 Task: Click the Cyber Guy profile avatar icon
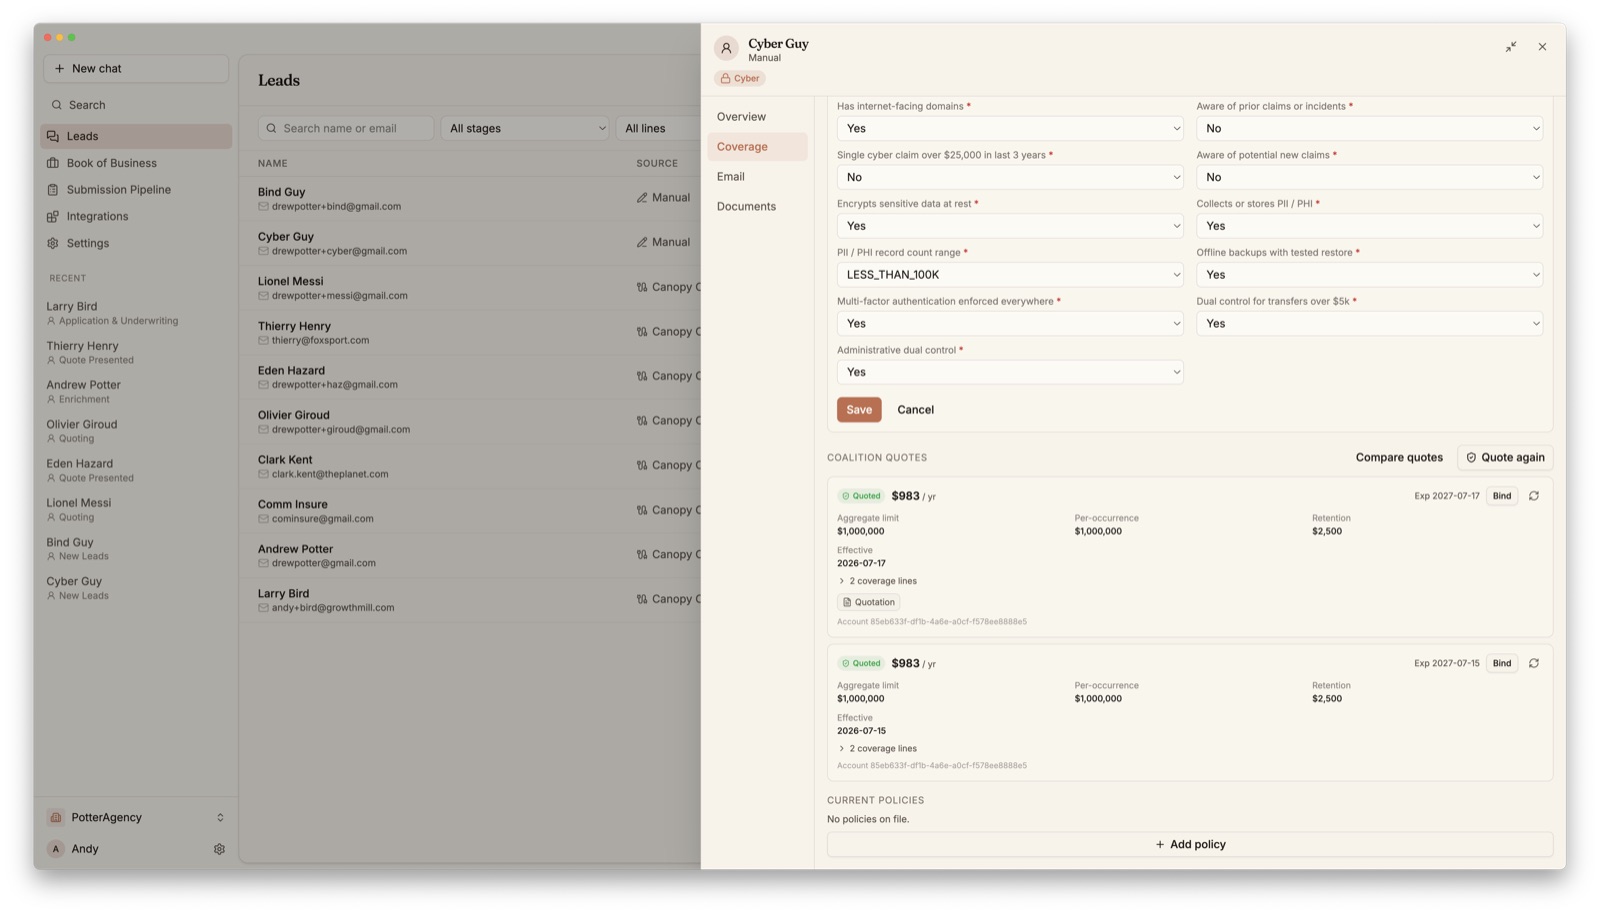[x=727, y=48]
